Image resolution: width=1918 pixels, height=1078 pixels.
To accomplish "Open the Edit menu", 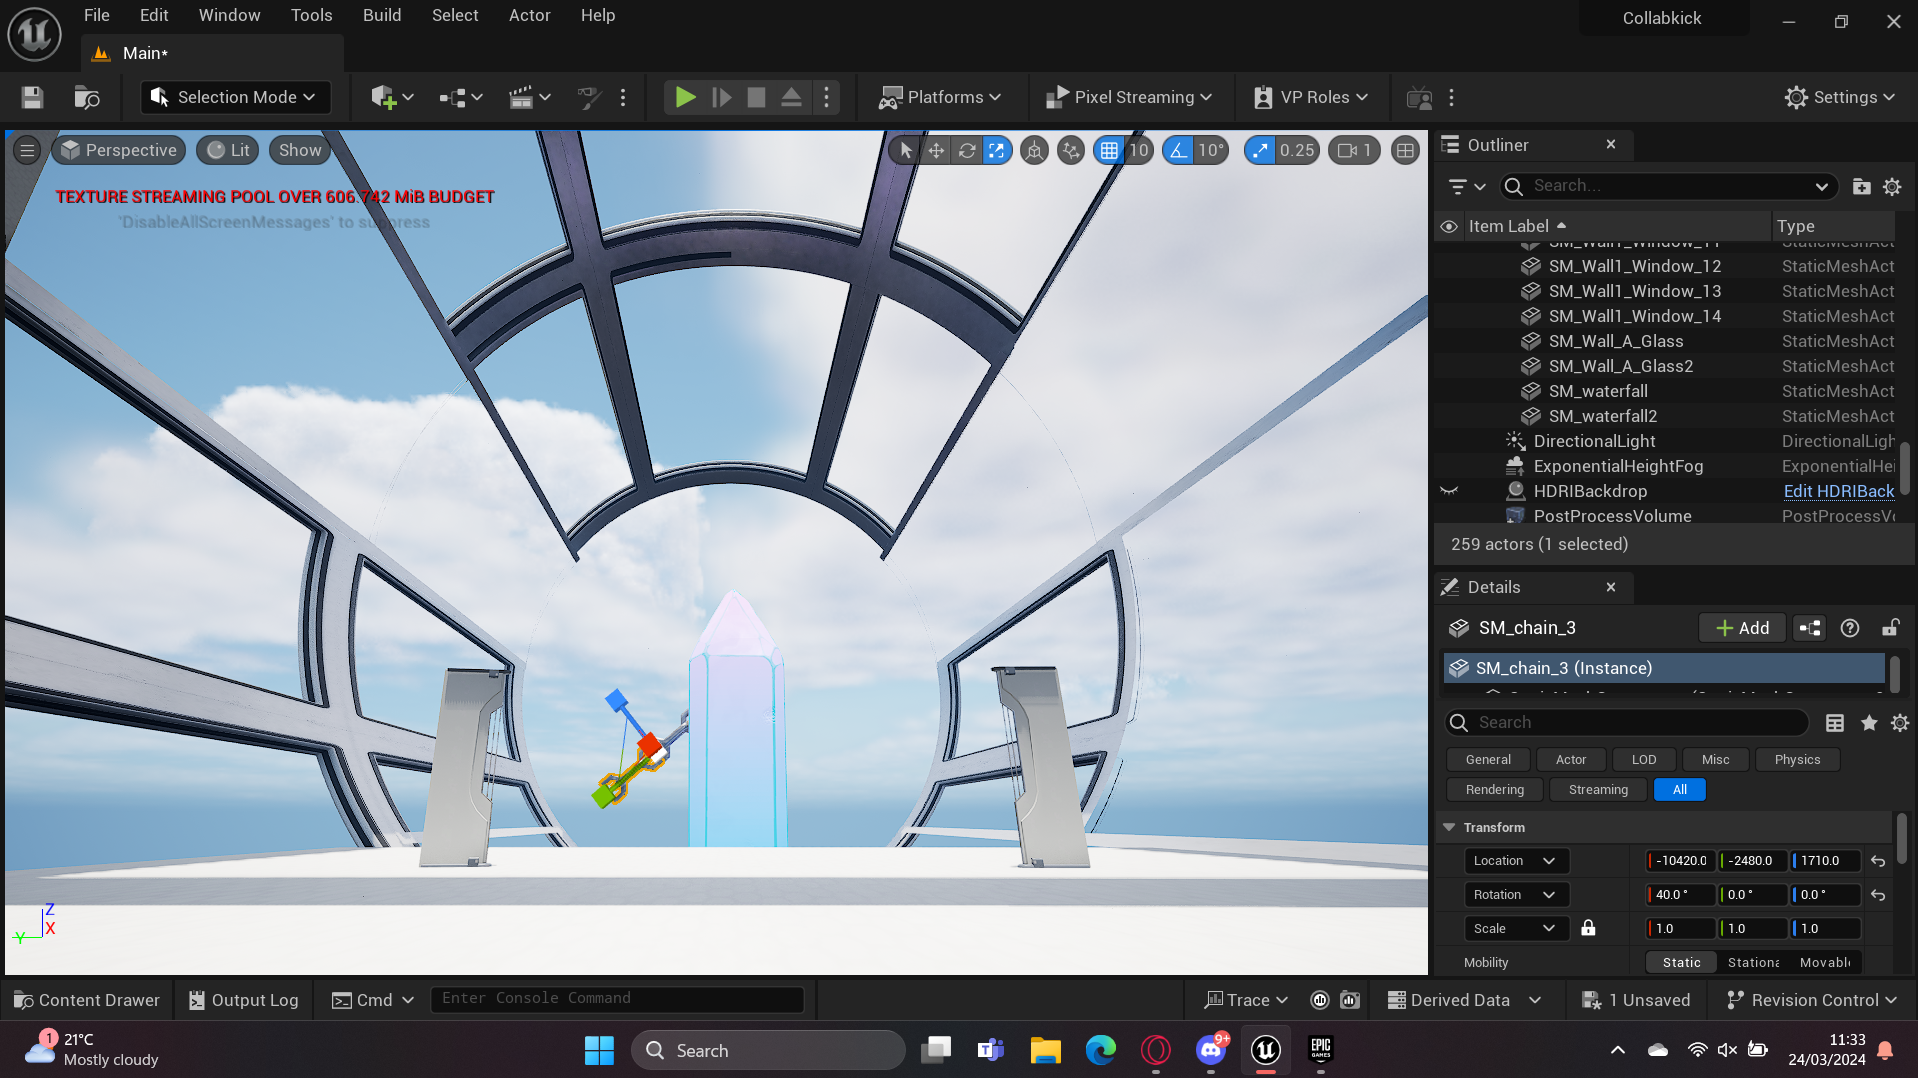I will [x=154, y=15].
